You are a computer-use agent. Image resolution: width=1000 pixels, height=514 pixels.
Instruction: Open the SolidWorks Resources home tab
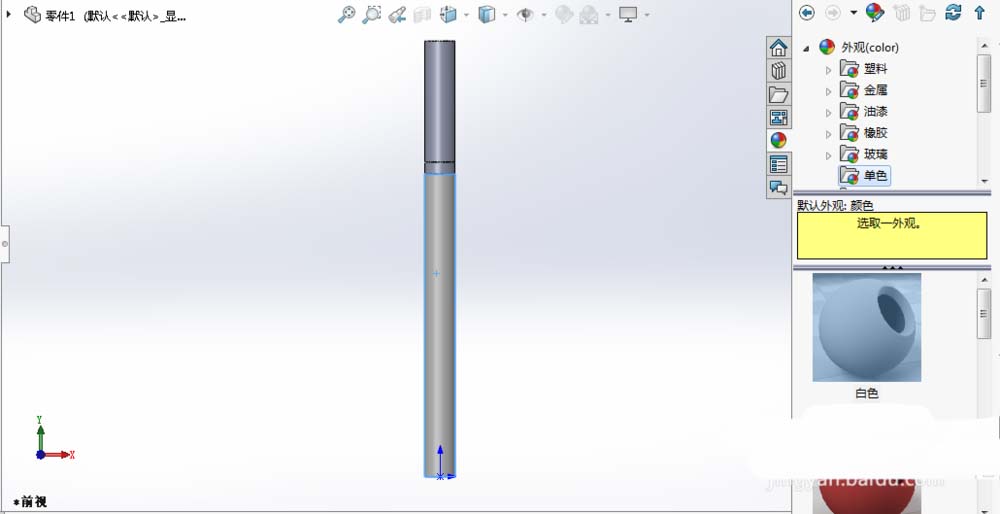(778, 47)
